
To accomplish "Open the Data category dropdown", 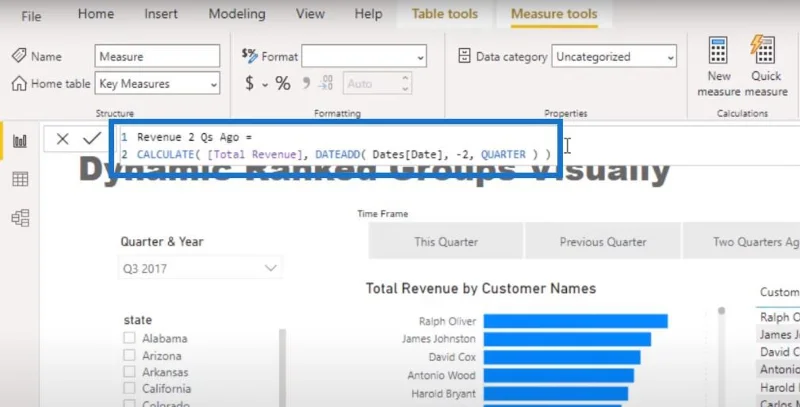I will pyautogui.click(x=614, y=56).
